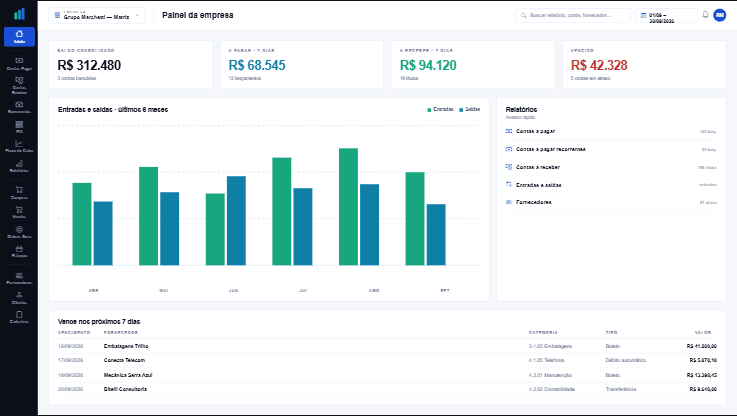Click the Valor column header

[x=703, y=332]
